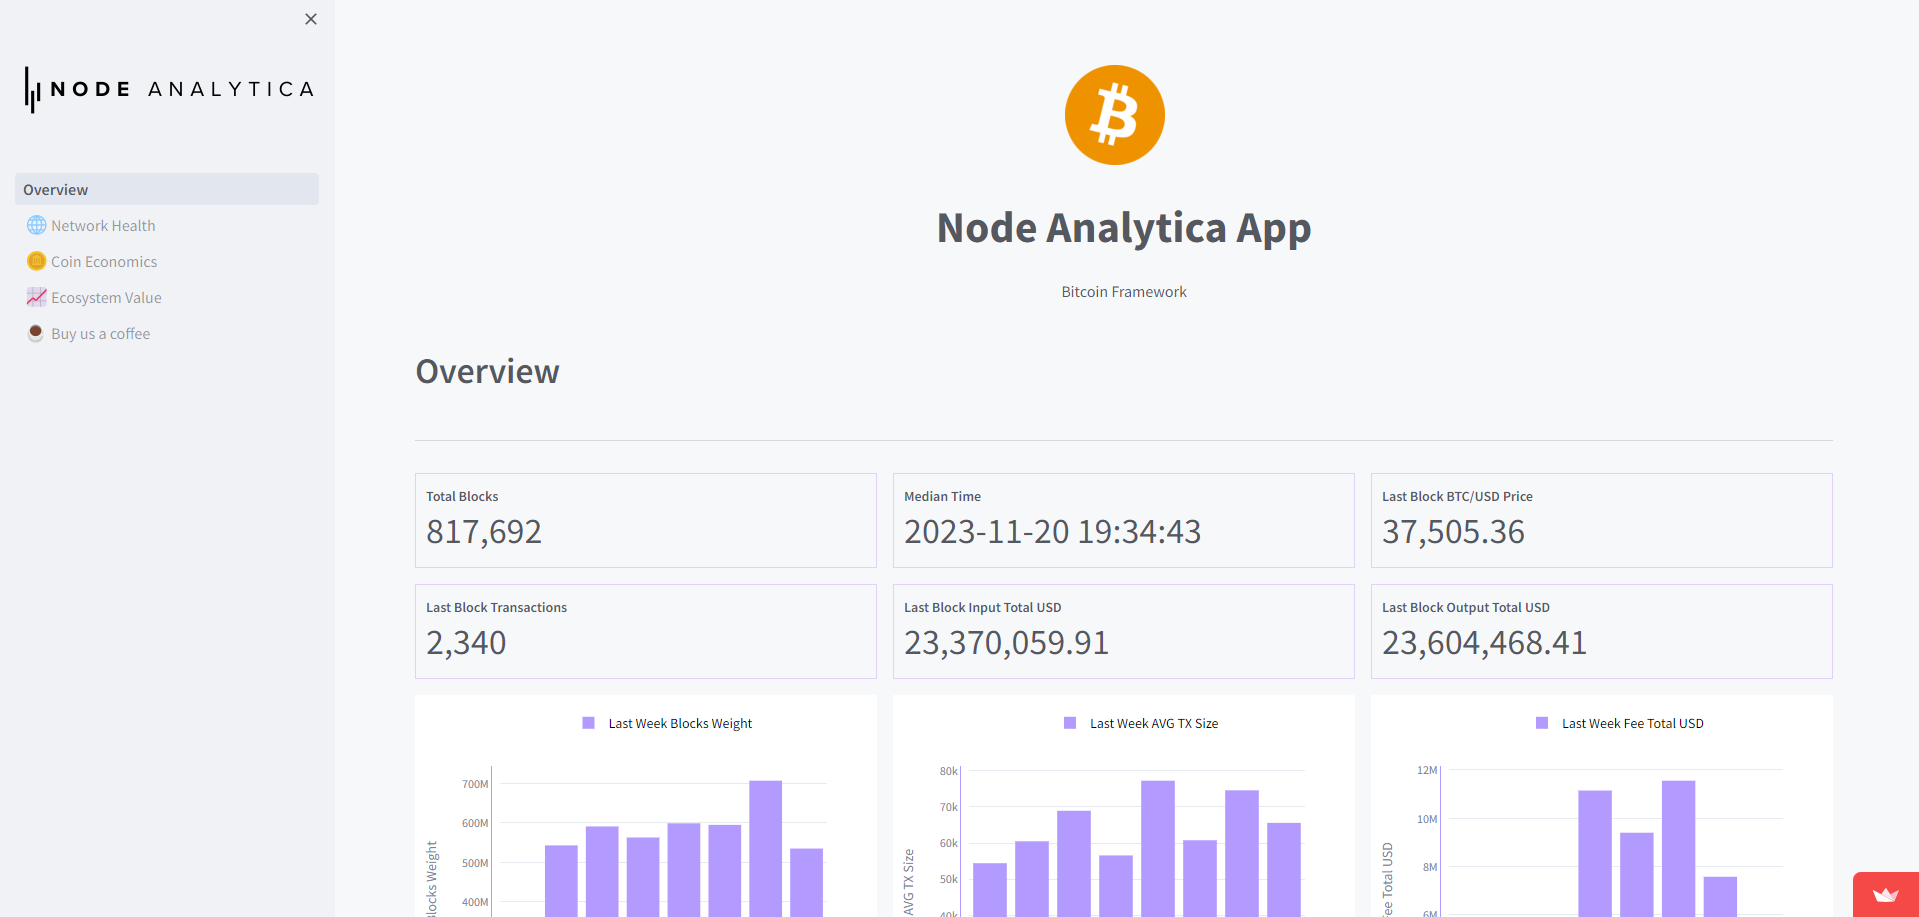Viewport: 1919px width, 917px height.
Task: Click the Node Analytica App title
Action: click(1124, 228)
